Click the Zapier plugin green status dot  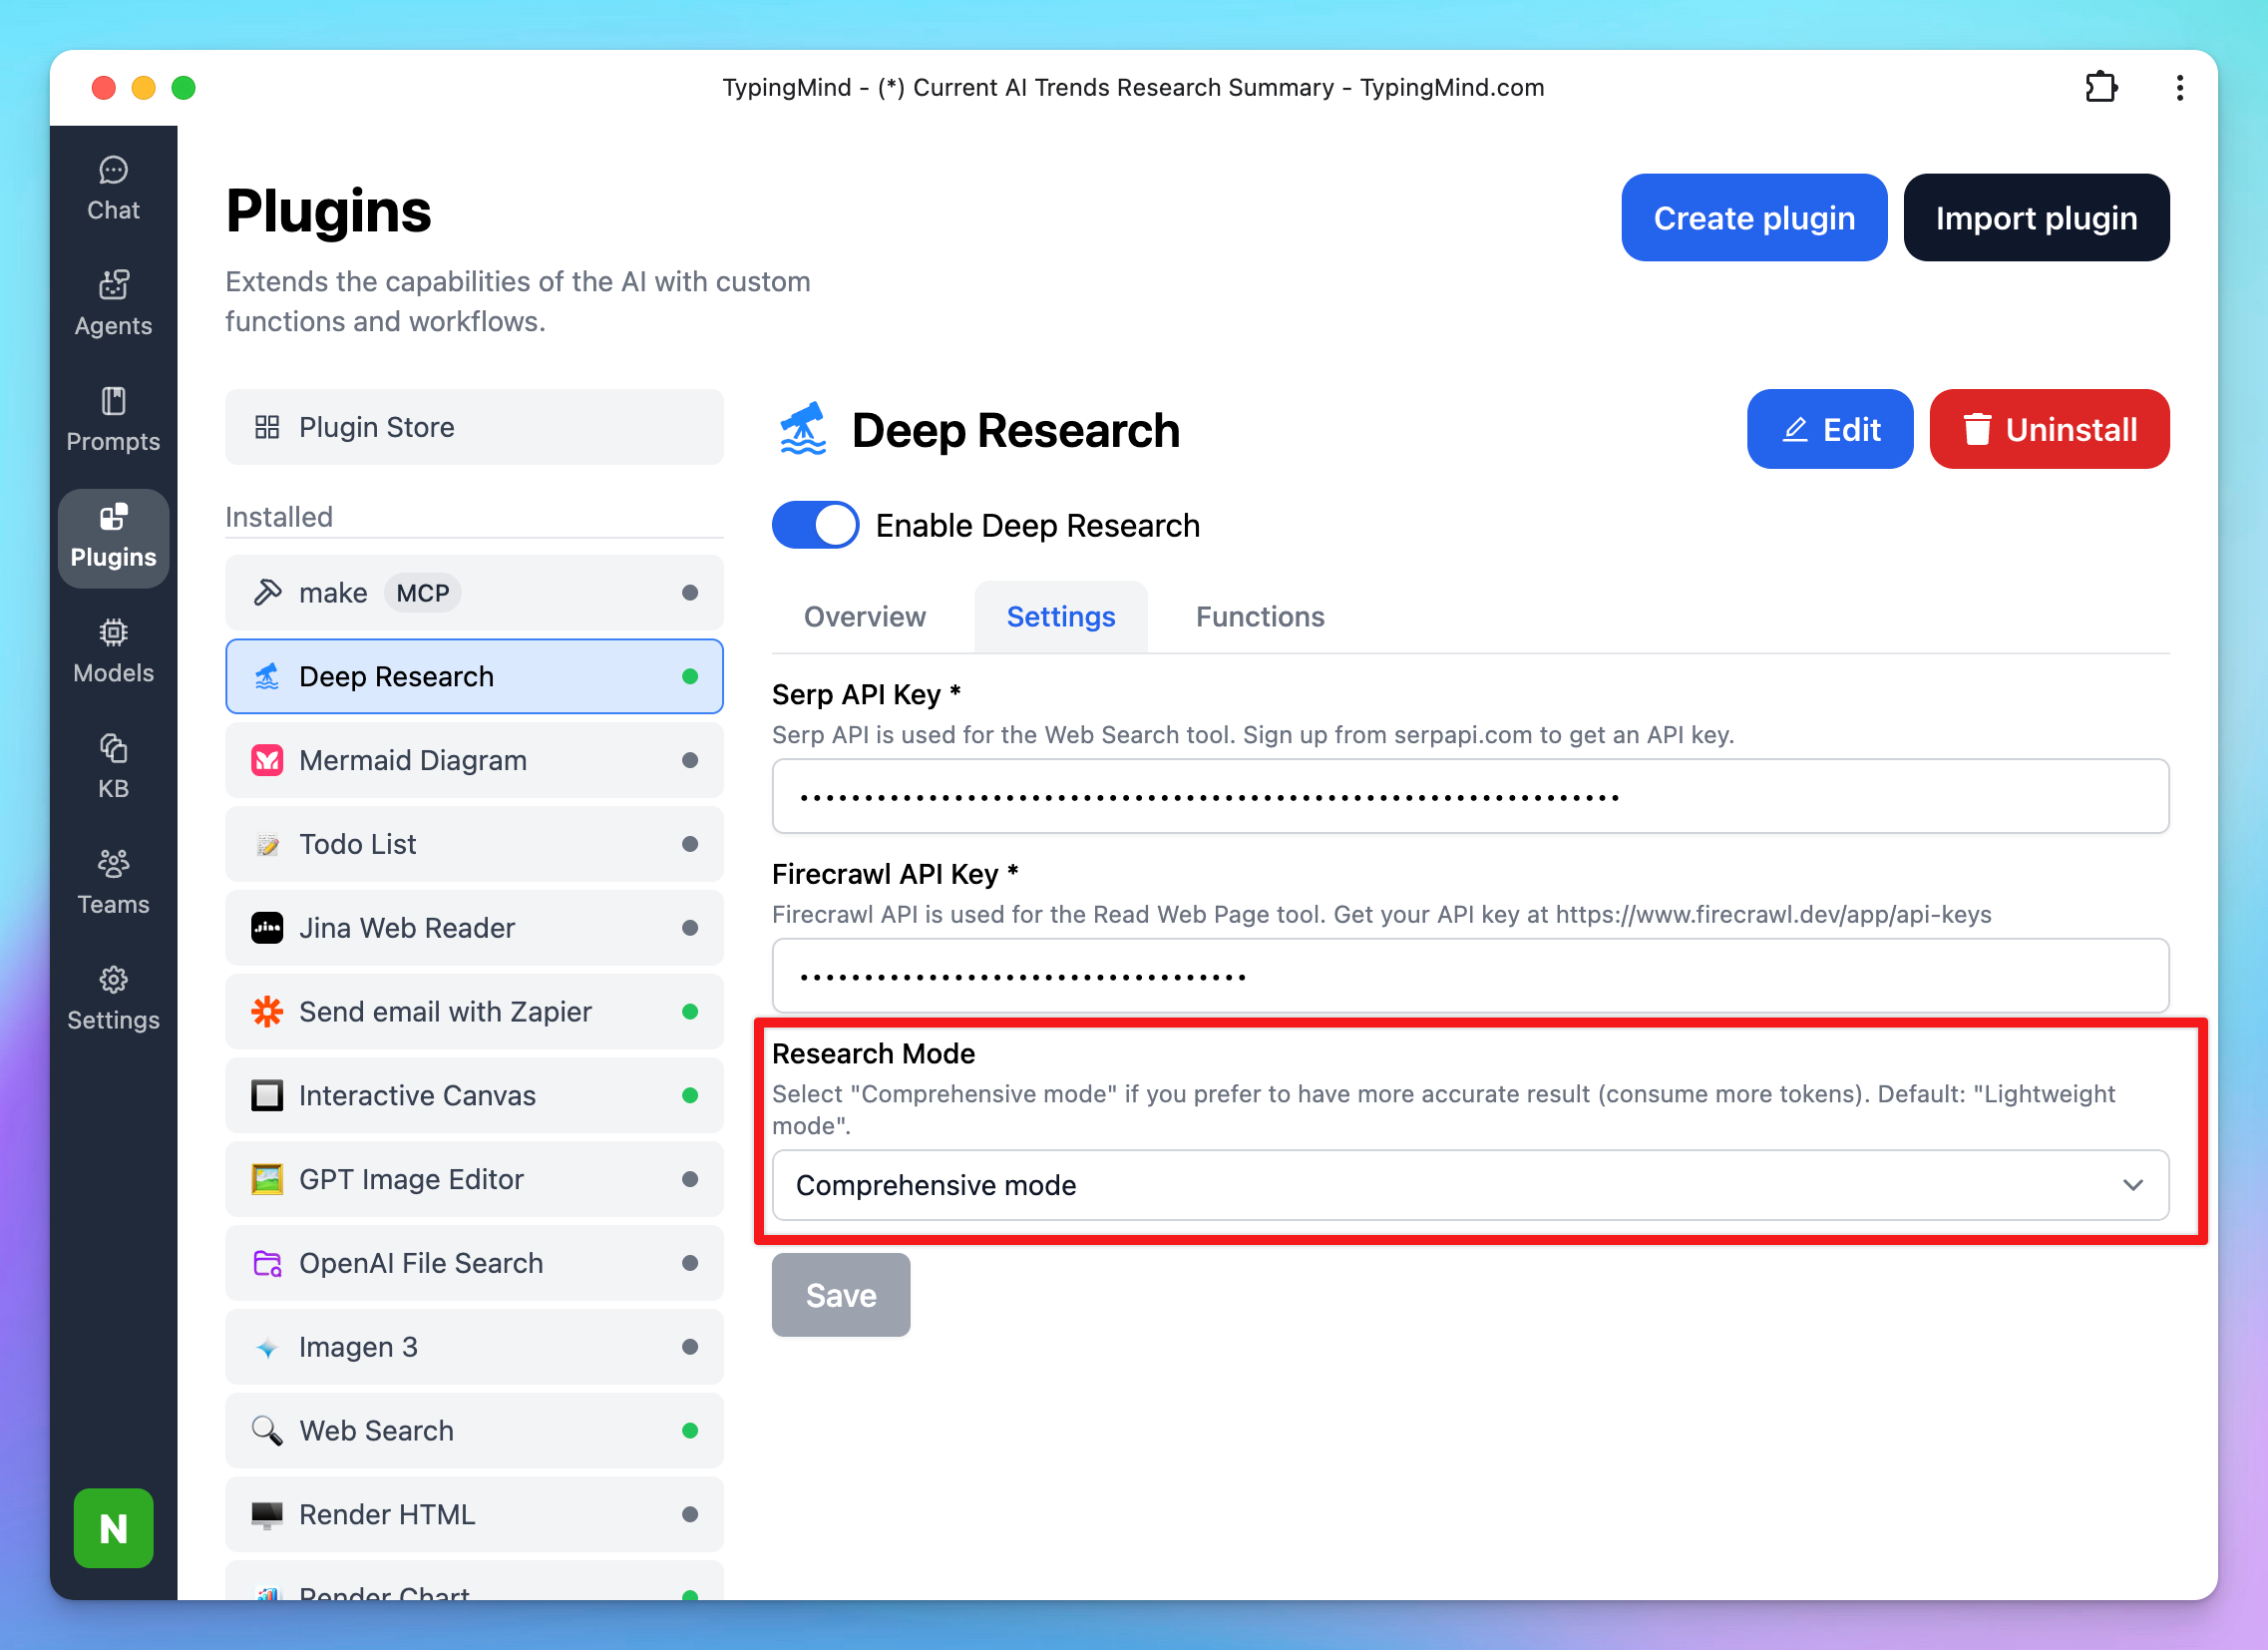(690, 1012)
